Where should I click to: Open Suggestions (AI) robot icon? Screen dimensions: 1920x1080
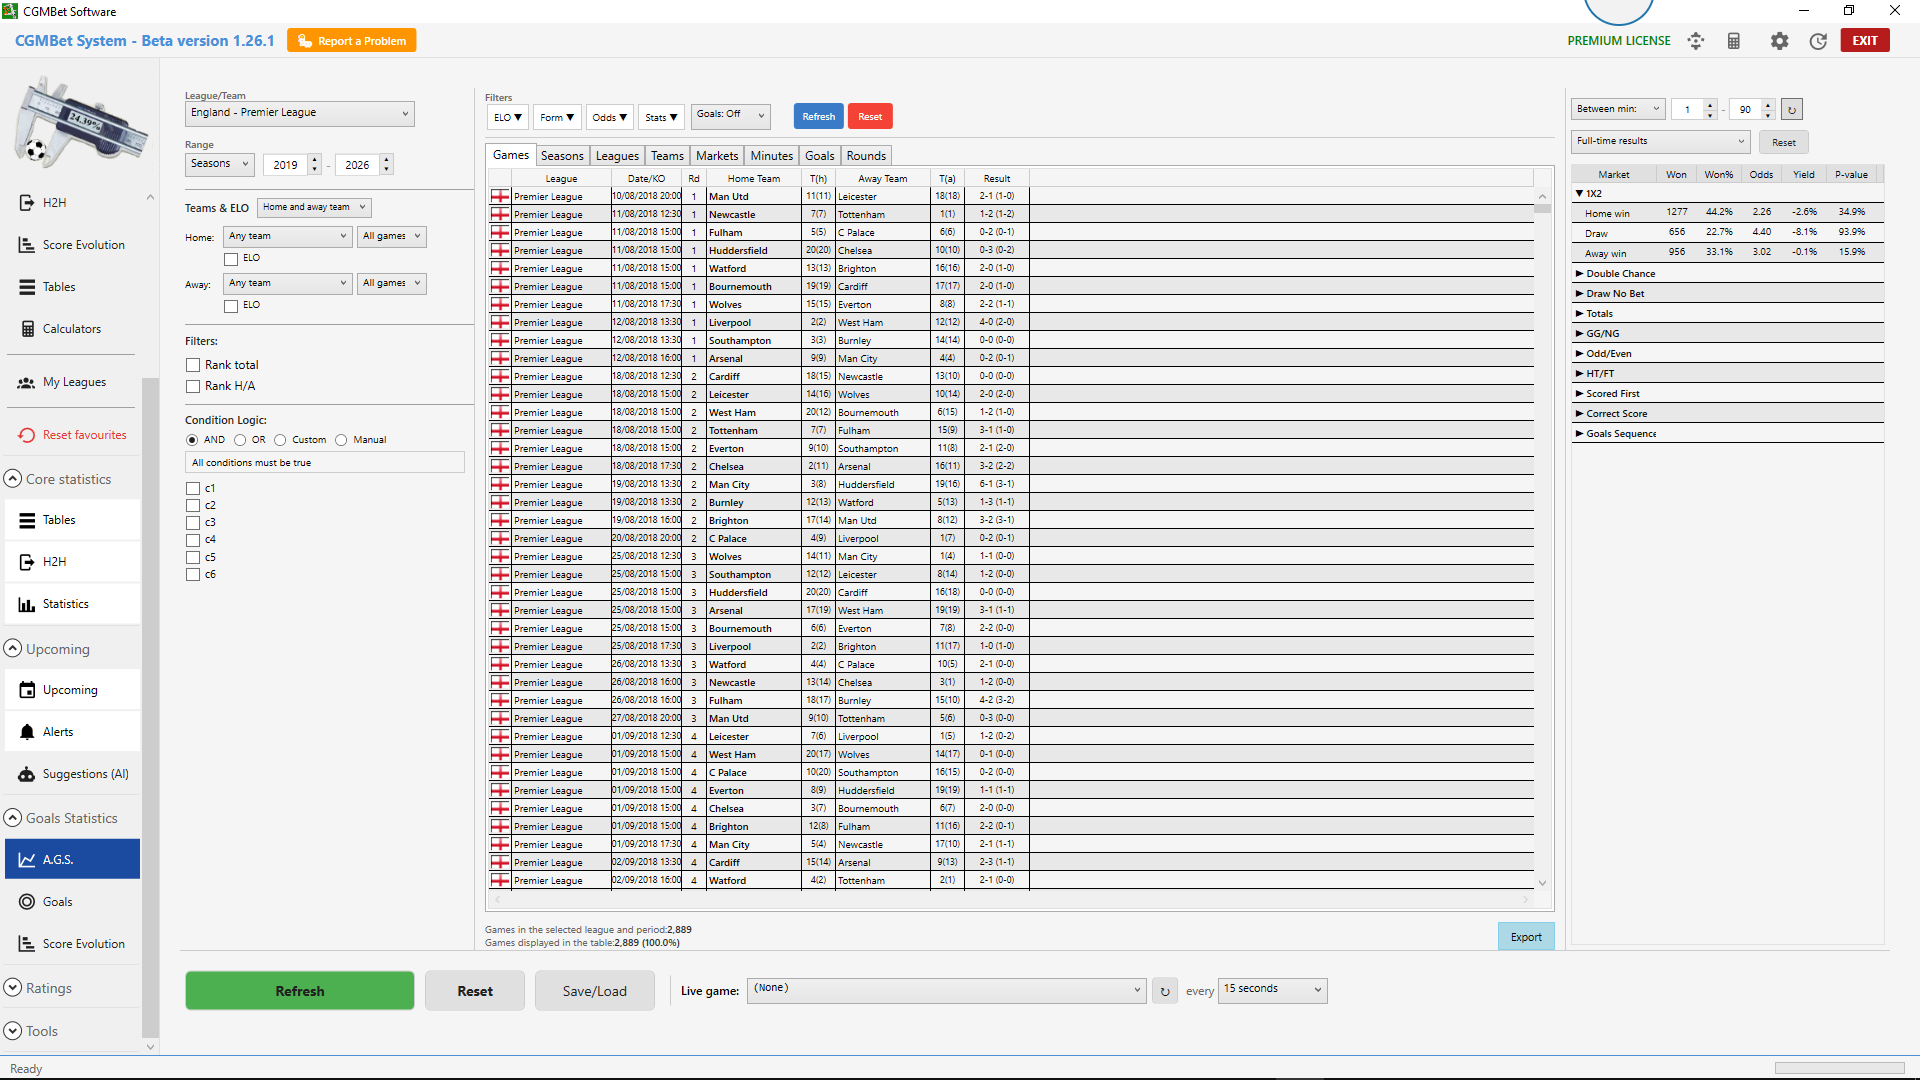(27, 774)
